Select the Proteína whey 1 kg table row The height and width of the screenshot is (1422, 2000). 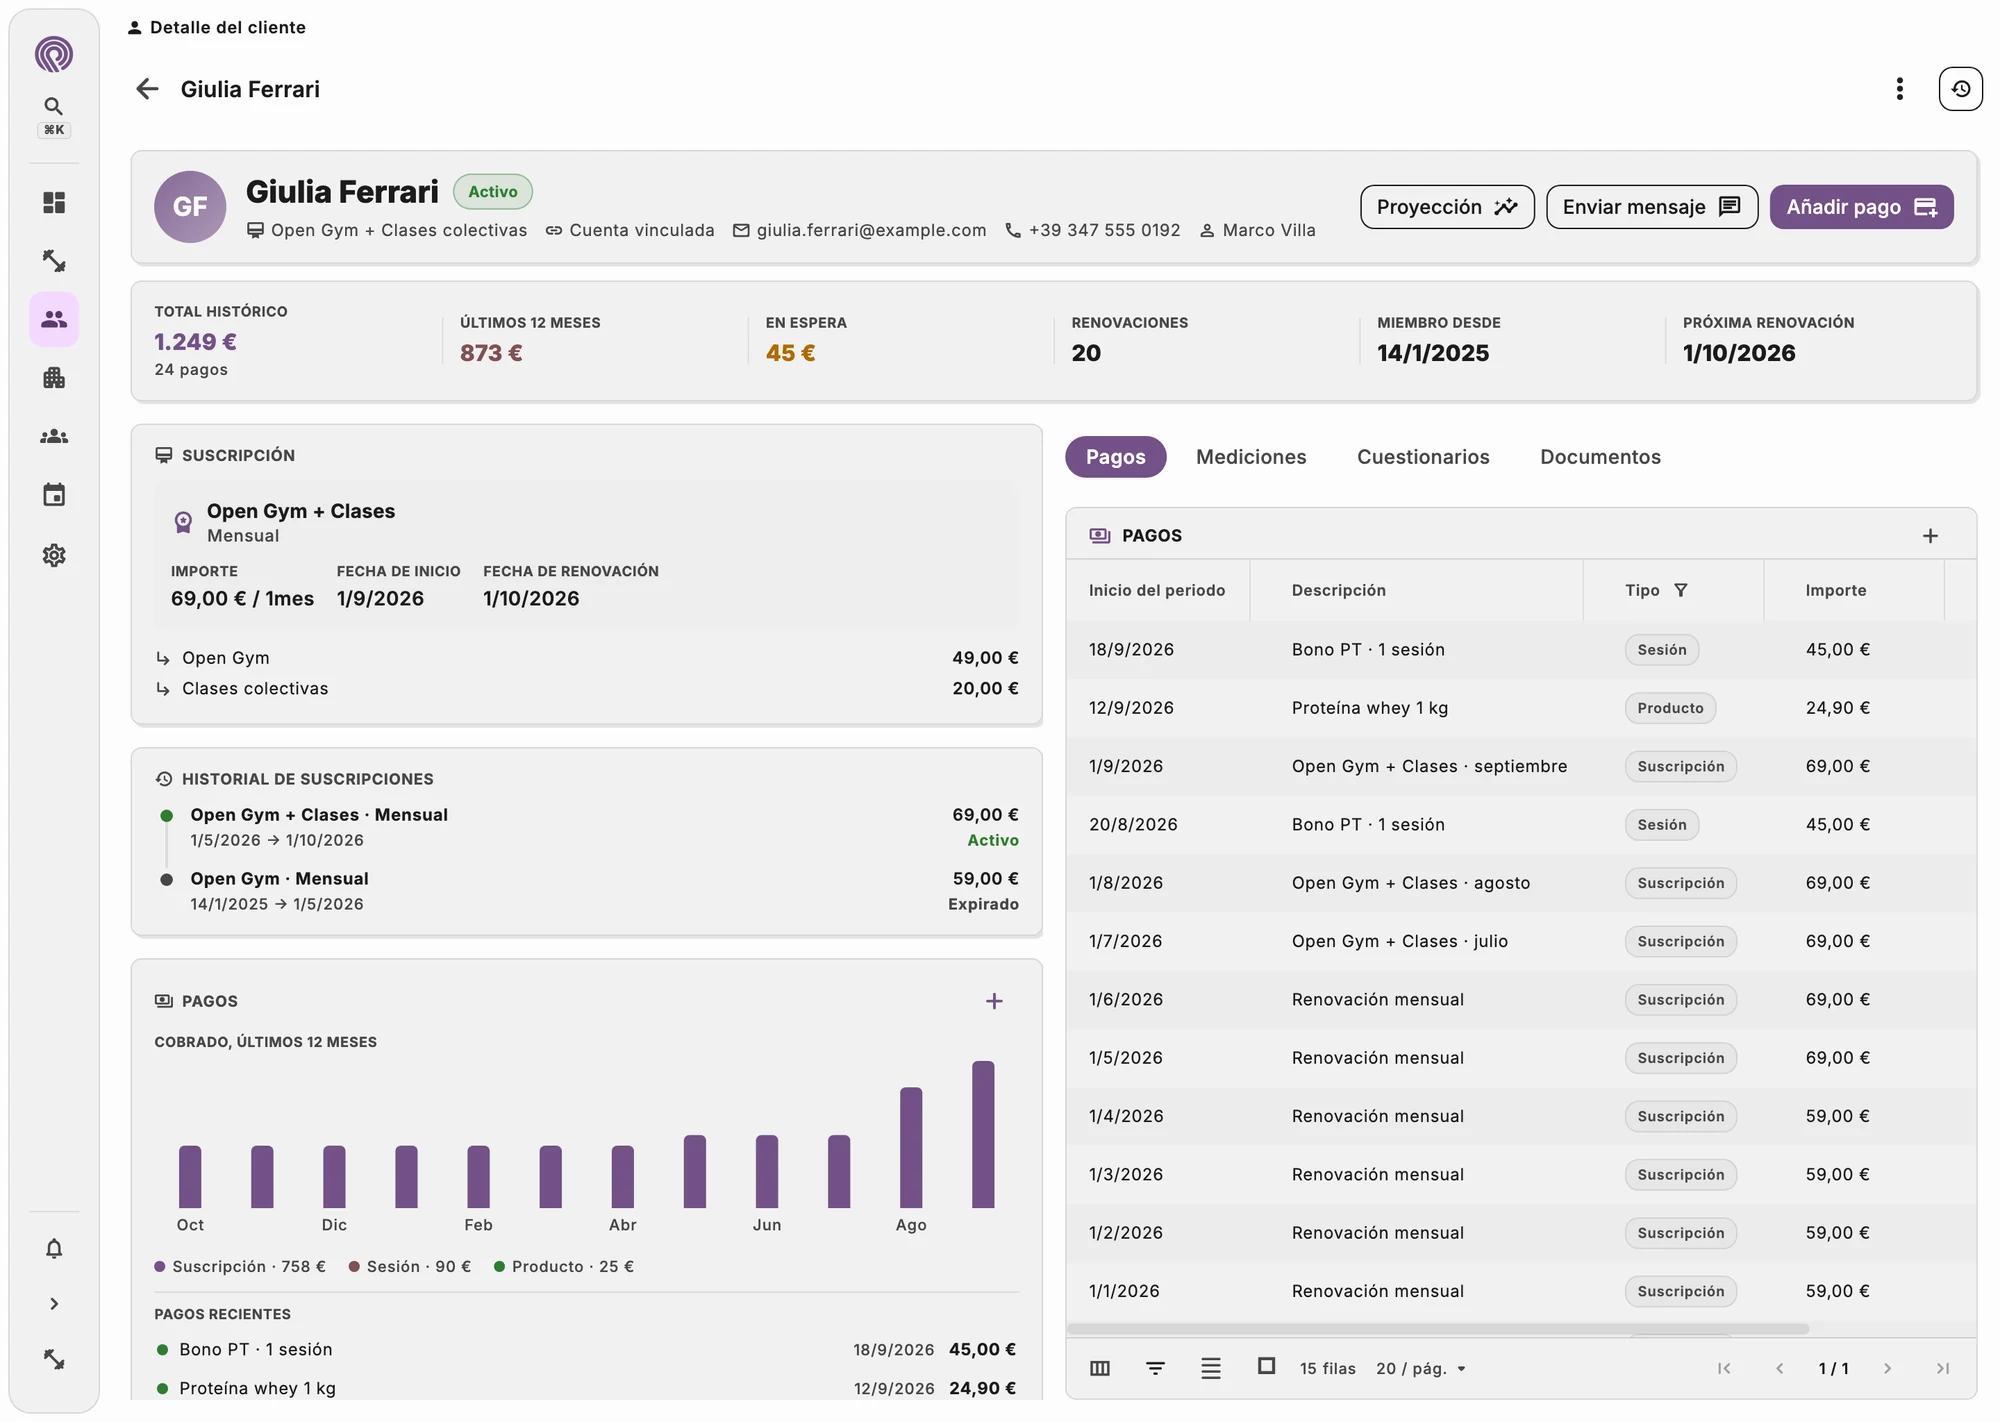click(x=1521, y=708)
